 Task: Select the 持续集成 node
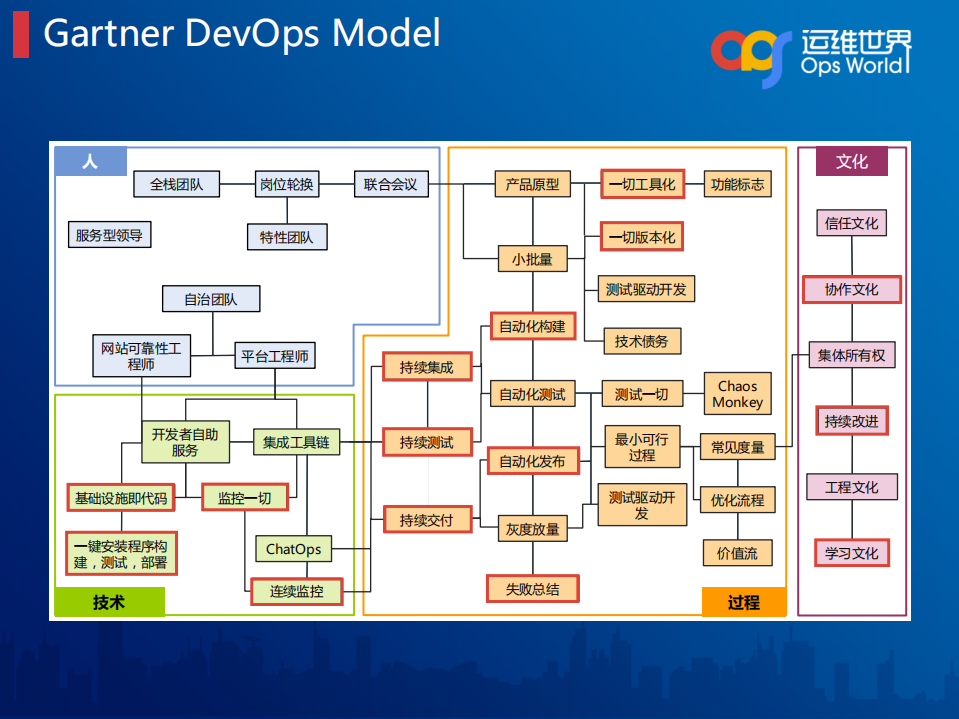click(x=426, y=367)
